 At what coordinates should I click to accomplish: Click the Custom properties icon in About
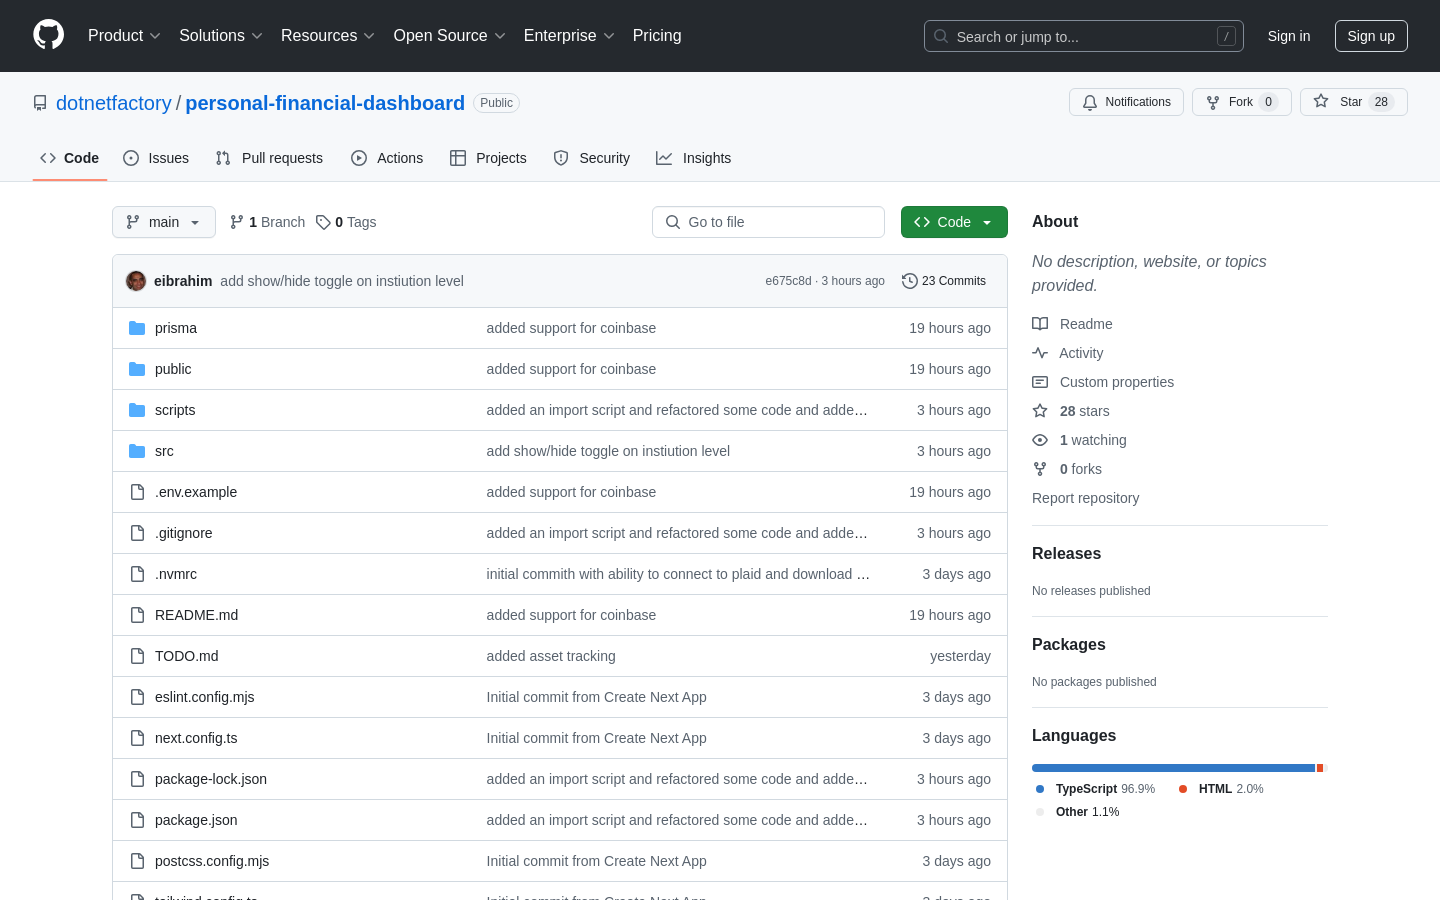coord(1040,382)
